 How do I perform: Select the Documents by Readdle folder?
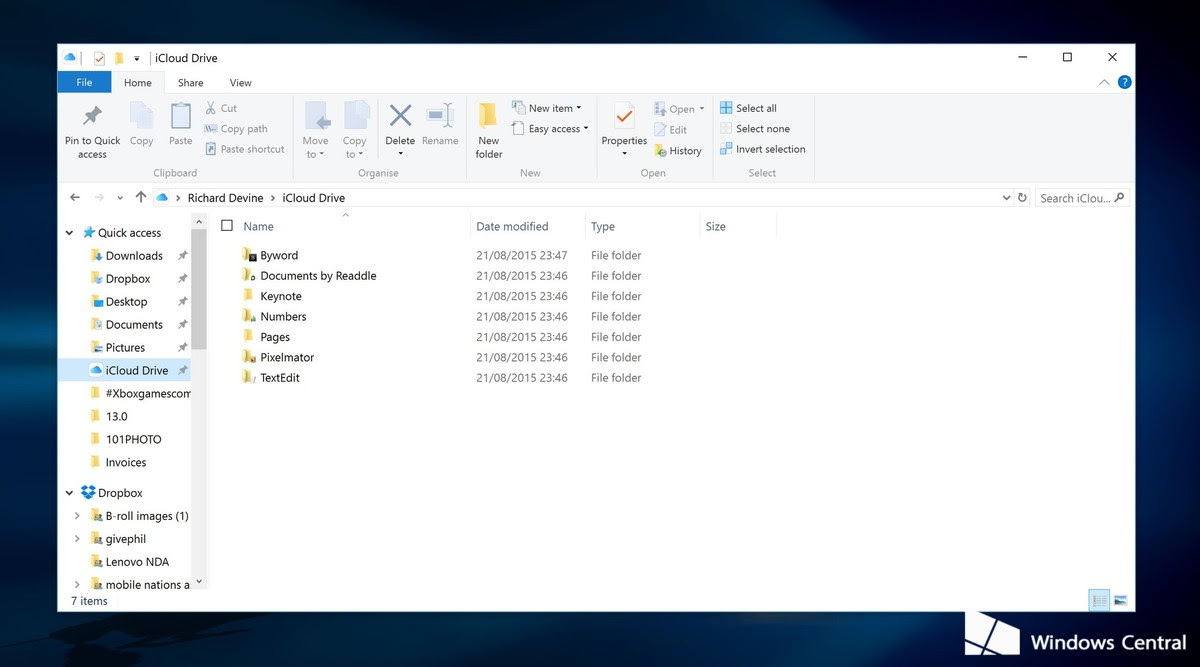click(x=318, y=276)
